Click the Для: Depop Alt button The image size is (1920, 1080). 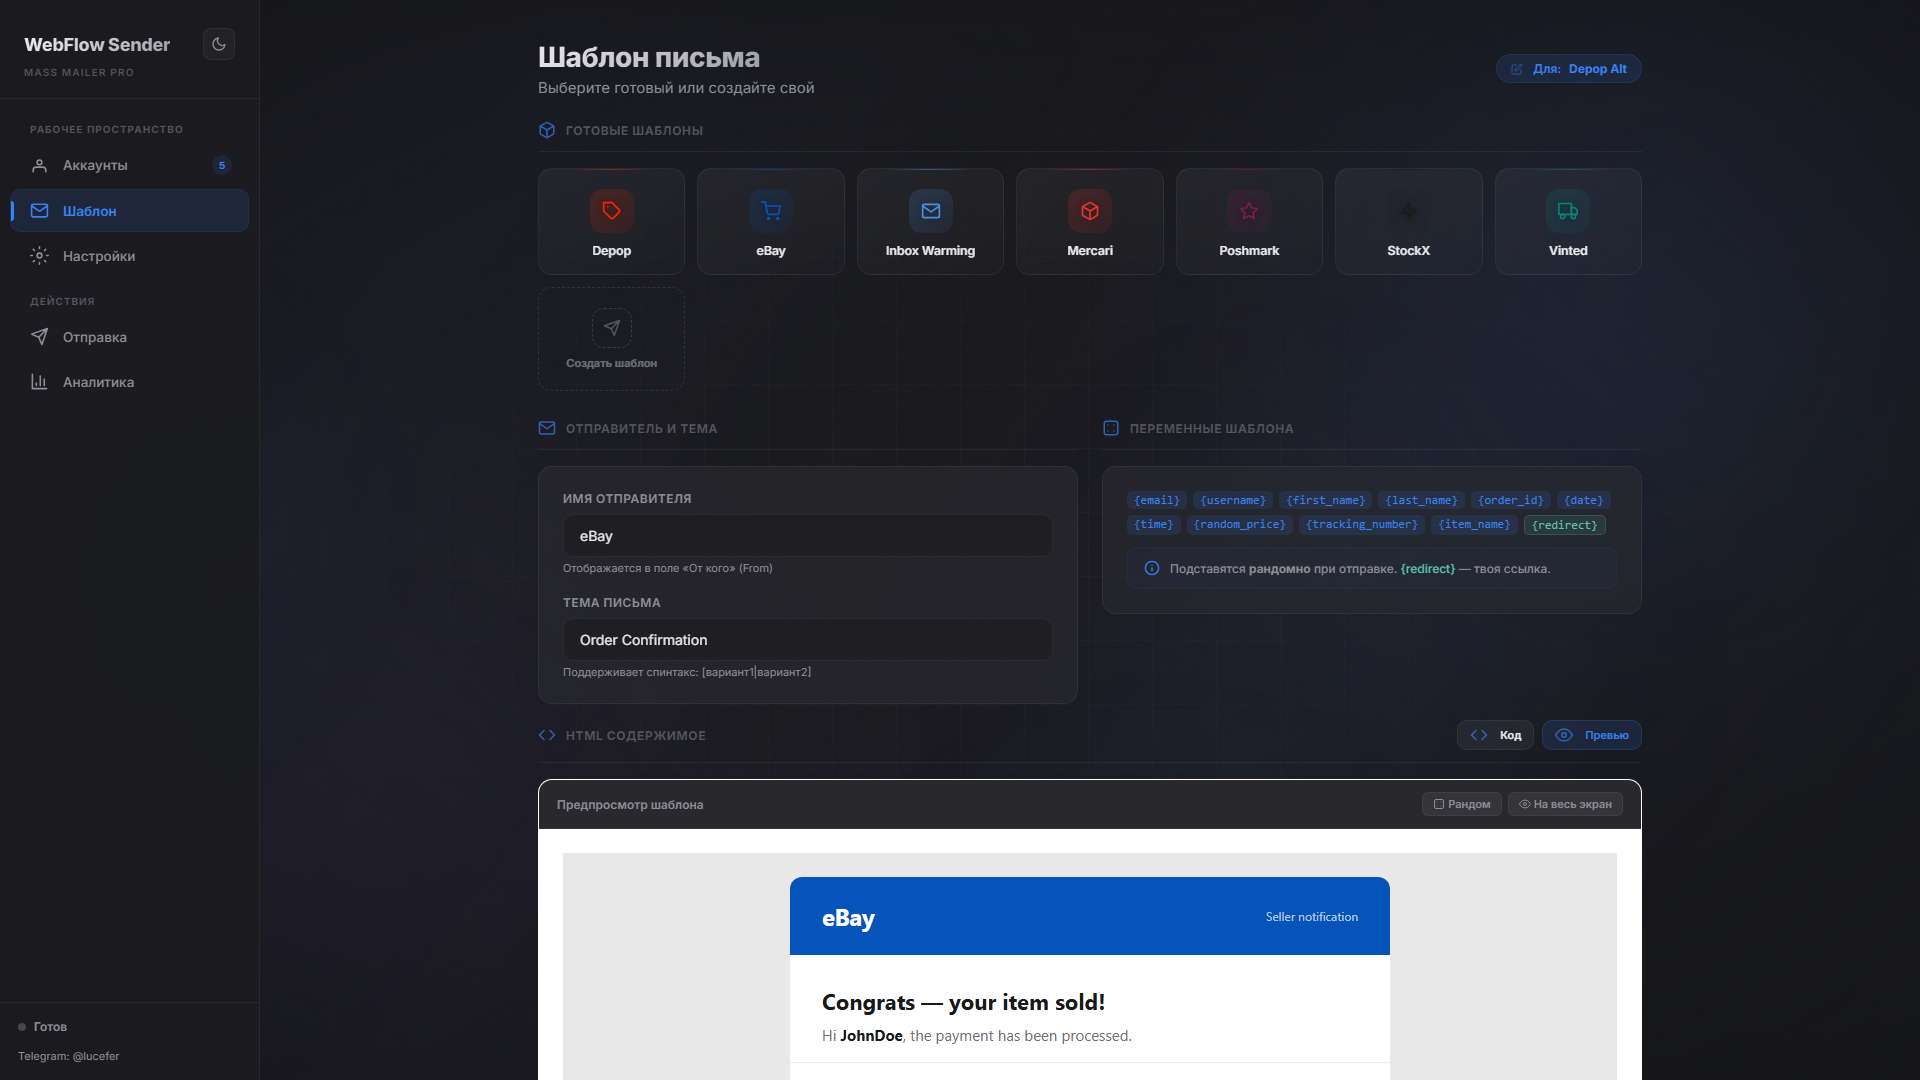pyautogui.click(x=1568, y=69)
